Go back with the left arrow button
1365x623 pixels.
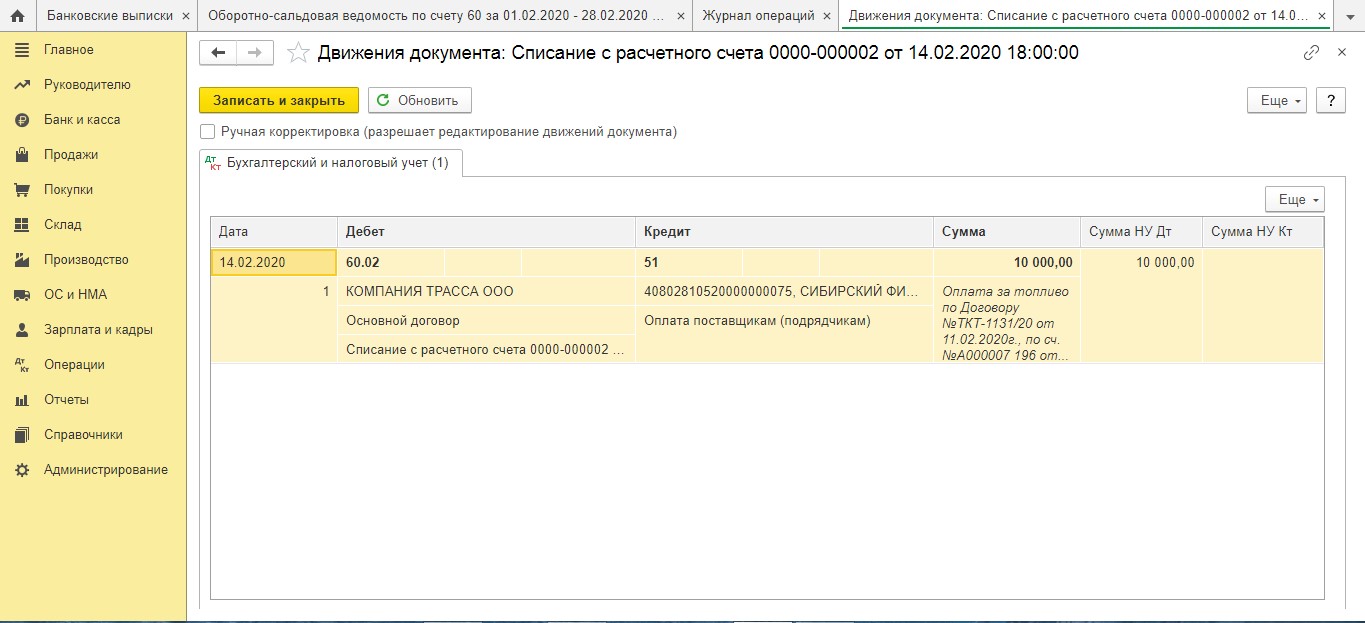pos(218,53)
